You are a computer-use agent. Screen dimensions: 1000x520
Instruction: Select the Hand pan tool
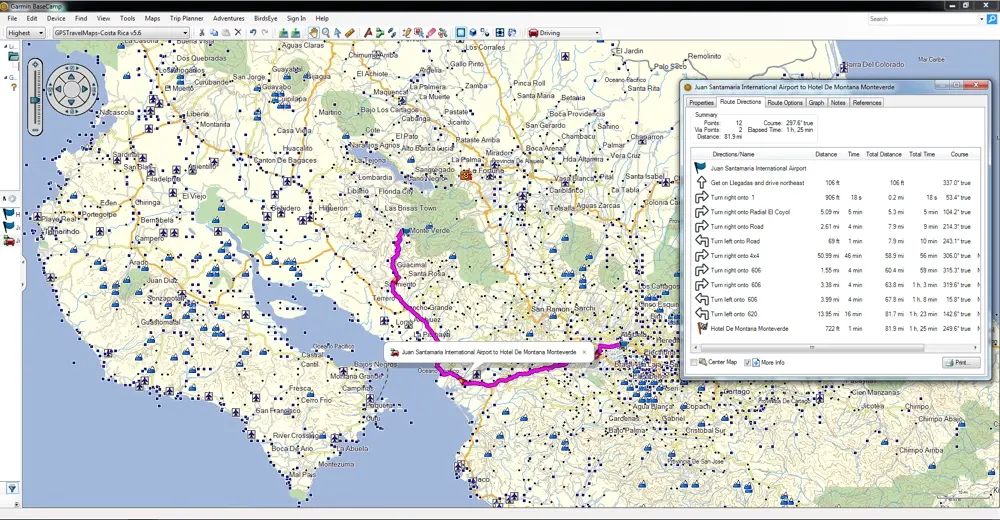click(x=313, y=33)
